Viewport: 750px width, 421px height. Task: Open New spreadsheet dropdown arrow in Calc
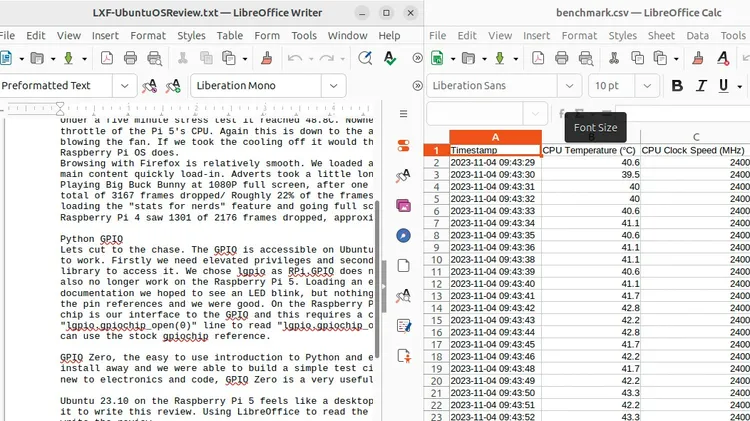pyautogui.click(x=452, y=59)
